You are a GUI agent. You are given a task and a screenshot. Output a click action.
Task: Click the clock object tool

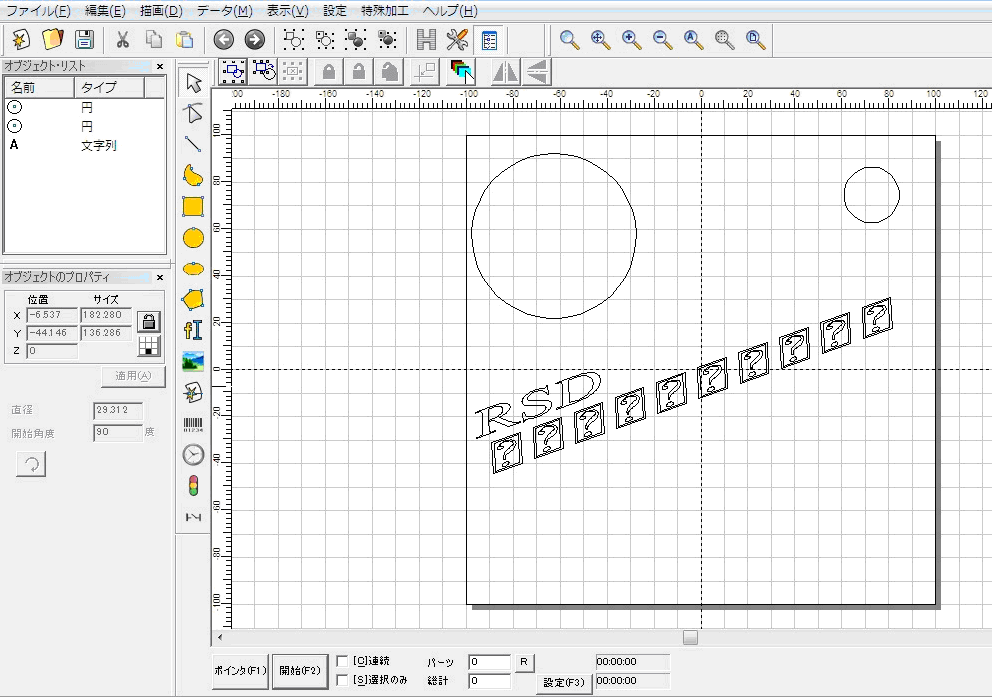193,455
